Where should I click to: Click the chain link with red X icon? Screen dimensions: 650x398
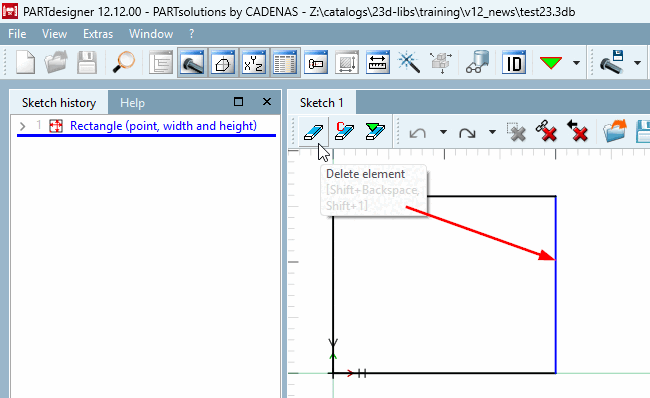click(x=546, y=132)
